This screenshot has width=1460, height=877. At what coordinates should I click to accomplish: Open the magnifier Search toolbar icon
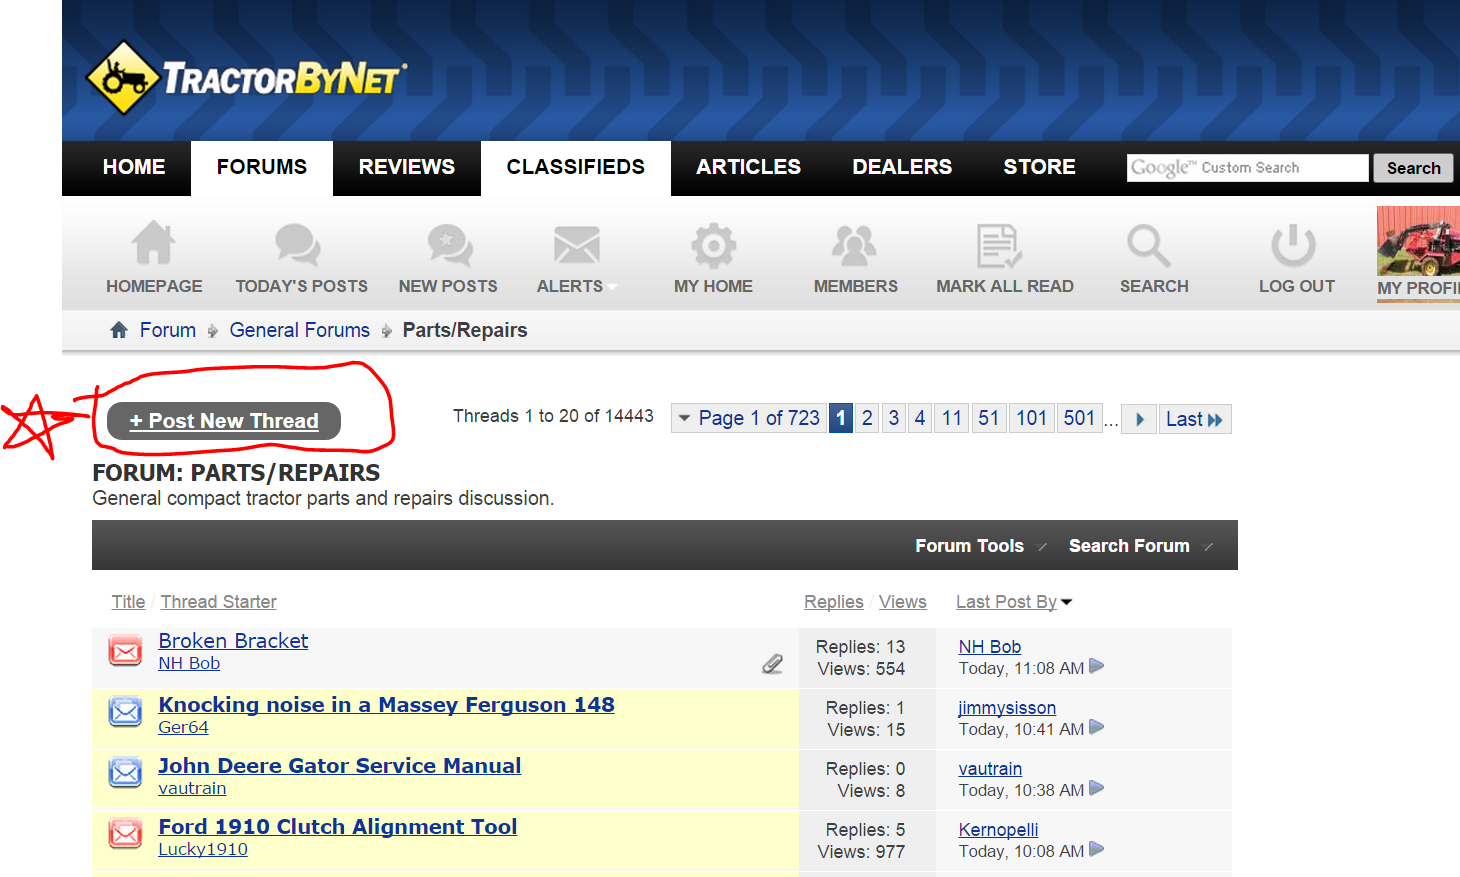(1148, 245)
